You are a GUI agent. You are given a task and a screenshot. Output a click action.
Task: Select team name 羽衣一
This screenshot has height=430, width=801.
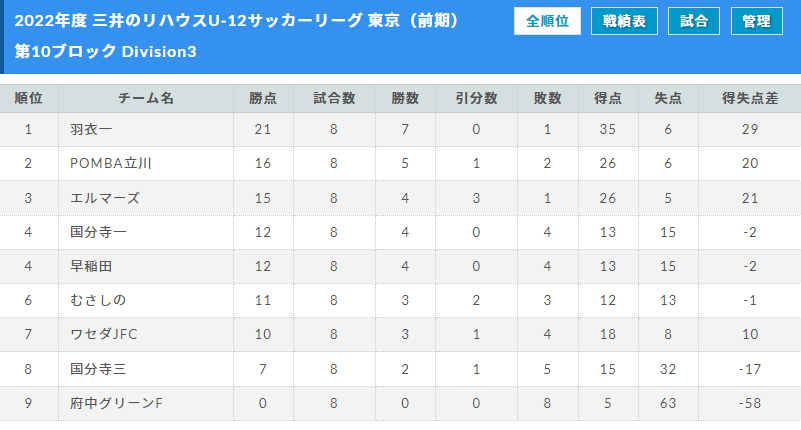[x=91, y=129]
